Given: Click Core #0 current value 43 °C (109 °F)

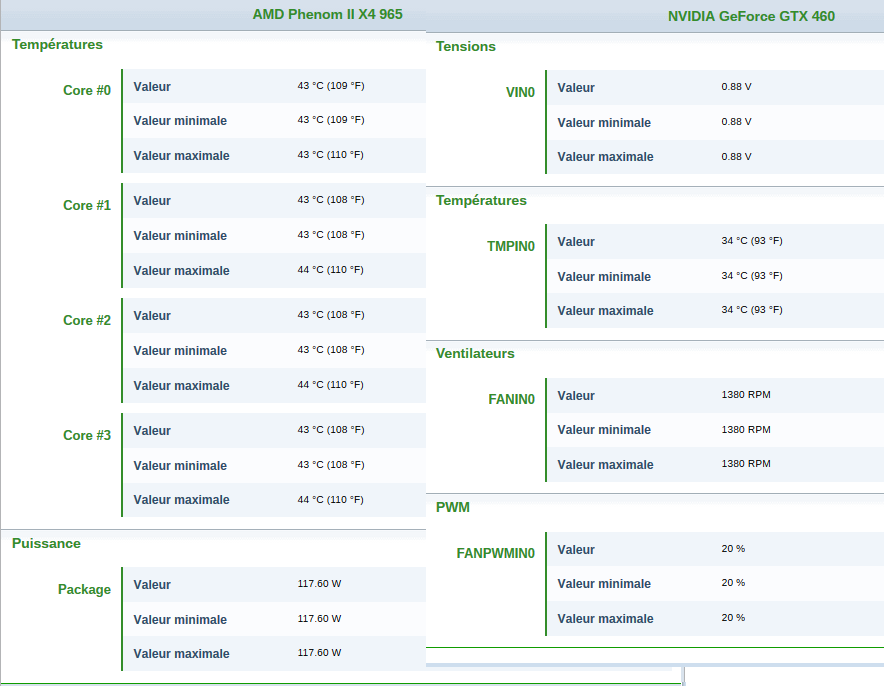Looking at the screenshot, I should pos(331,86).
